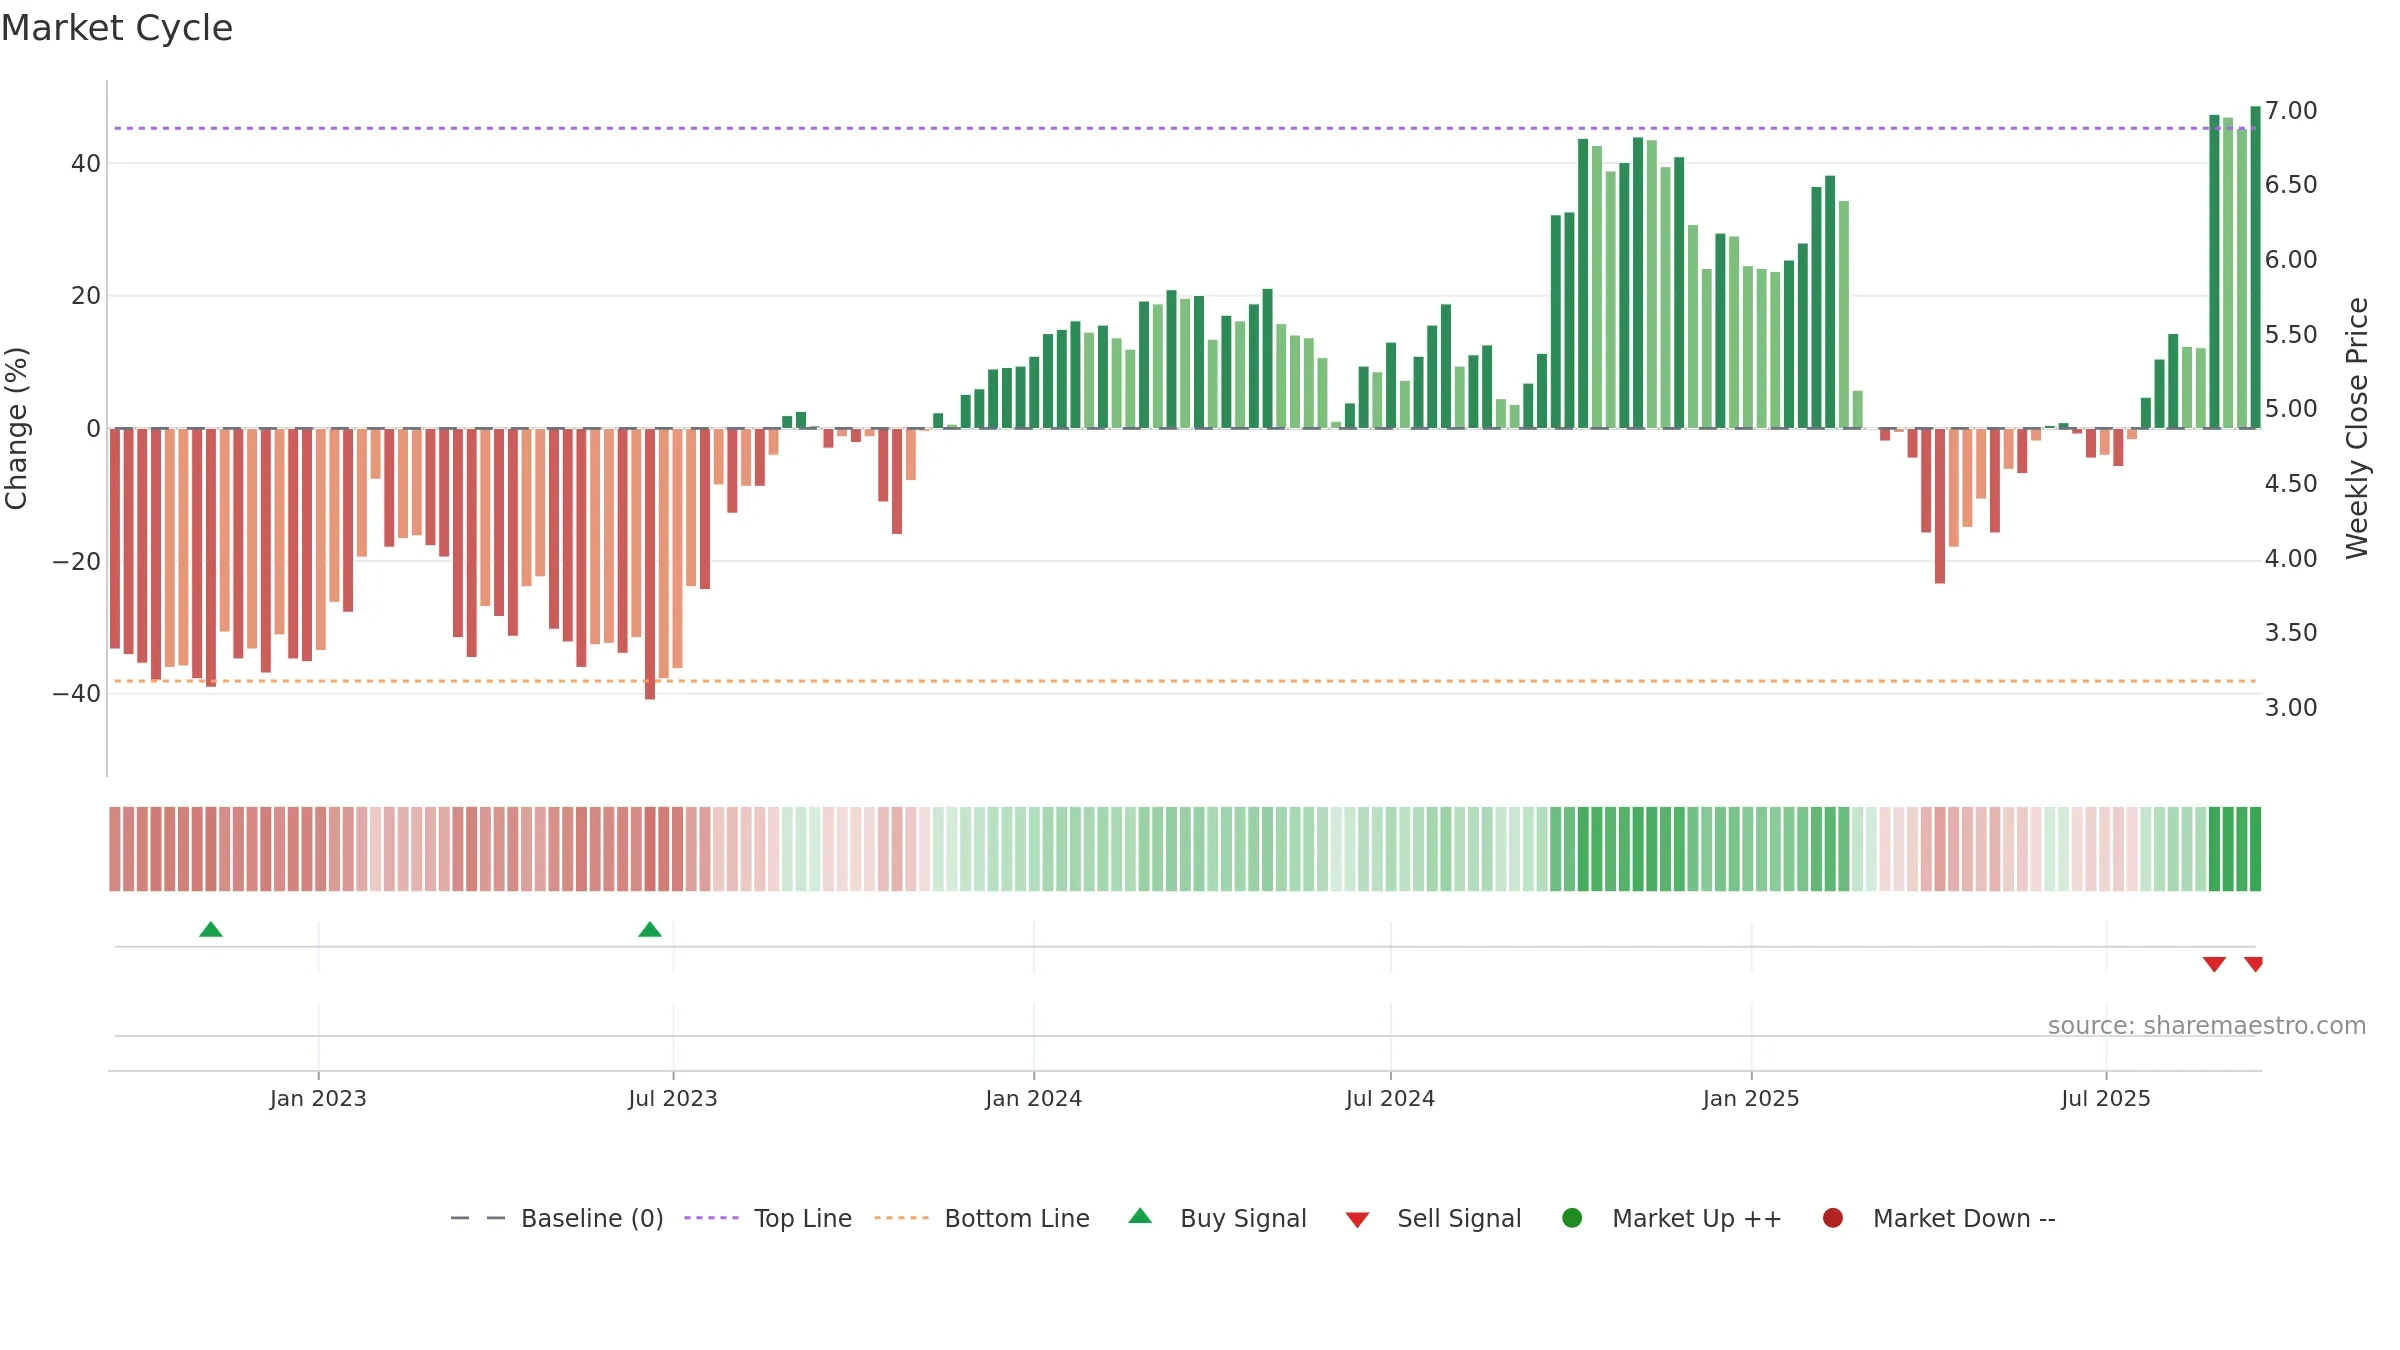Click the deepest red bar crossing the bottom line

pos(650,564)
